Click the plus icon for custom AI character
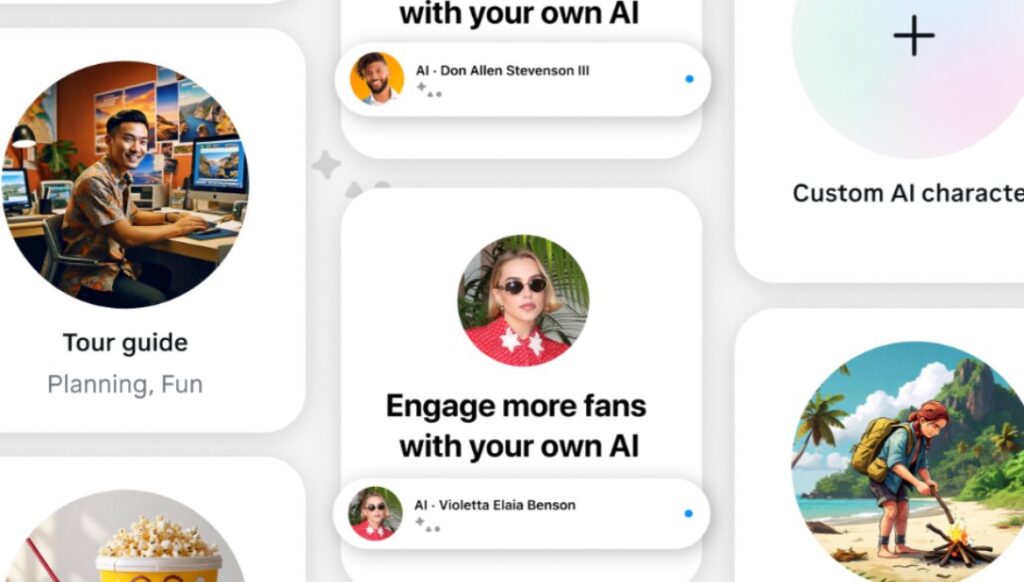The width and height of the screenshot is (1024, 582). tap(914, 35)
